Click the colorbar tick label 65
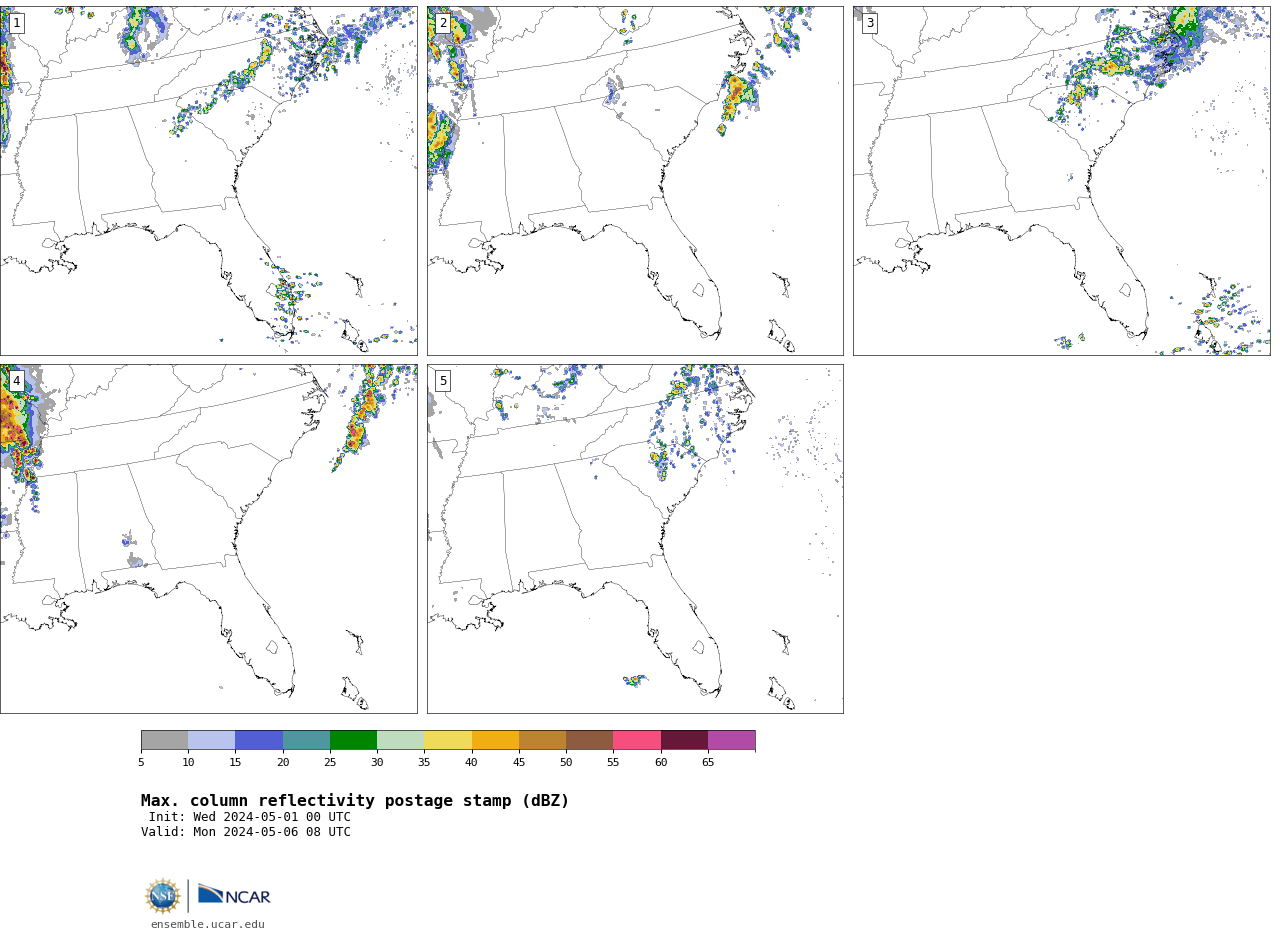The height and width of the screenshot is (936, 1280). click(x=708, y=762)
